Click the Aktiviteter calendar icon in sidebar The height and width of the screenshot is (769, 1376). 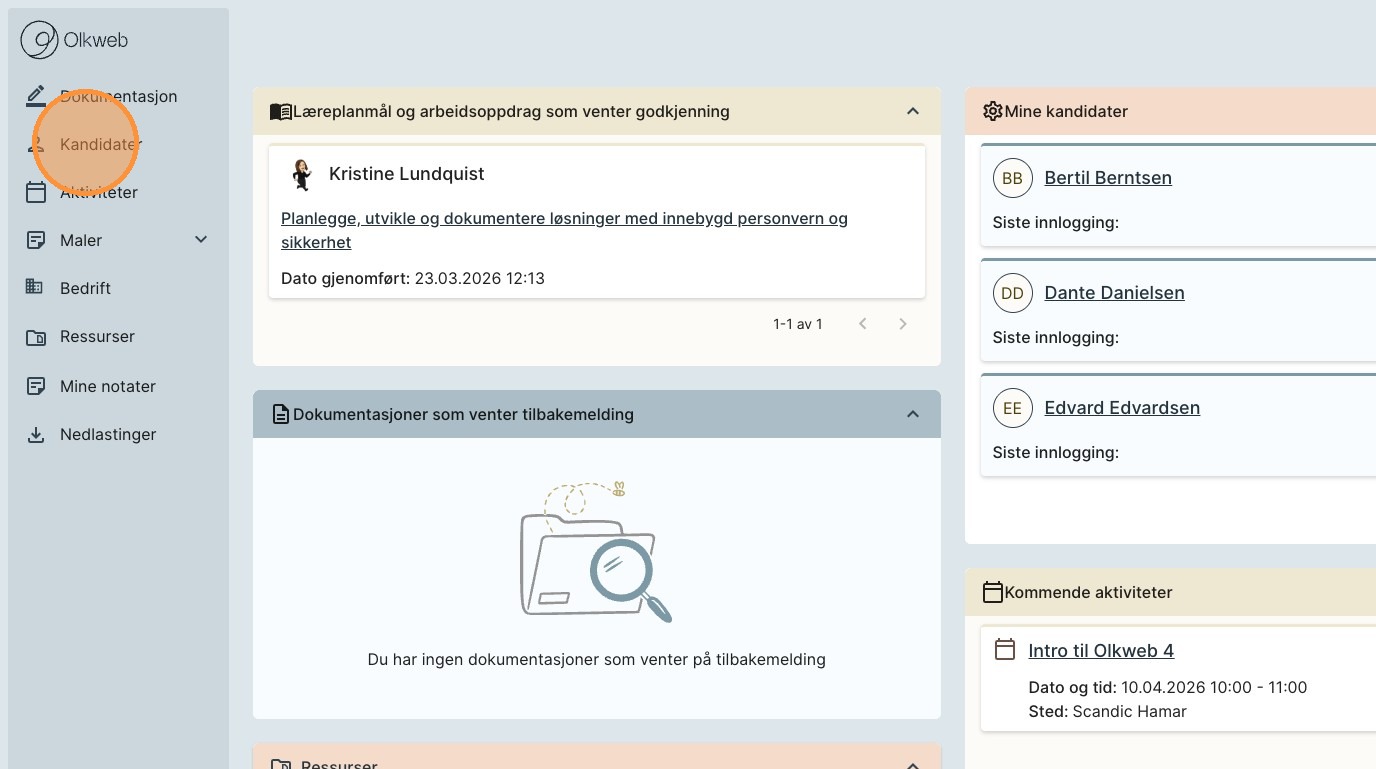point(36,192)
